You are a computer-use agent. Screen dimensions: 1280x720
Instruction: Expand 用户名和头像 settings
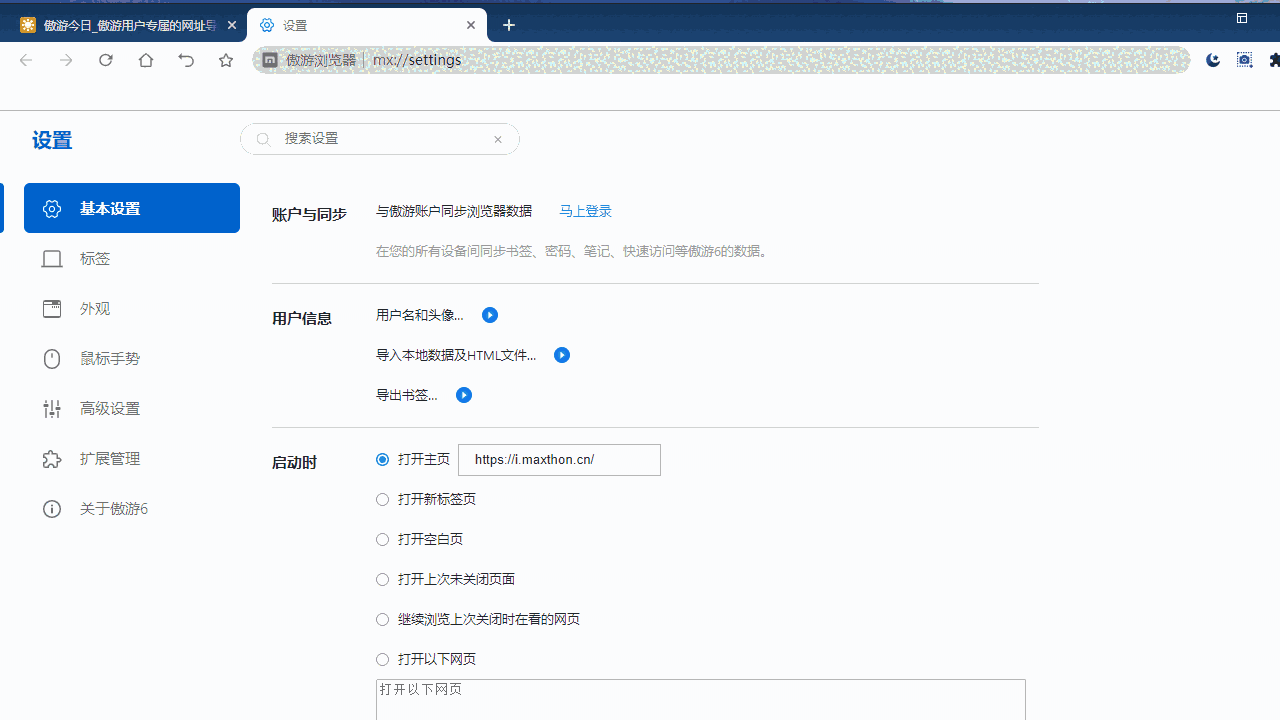coord(489,315)
